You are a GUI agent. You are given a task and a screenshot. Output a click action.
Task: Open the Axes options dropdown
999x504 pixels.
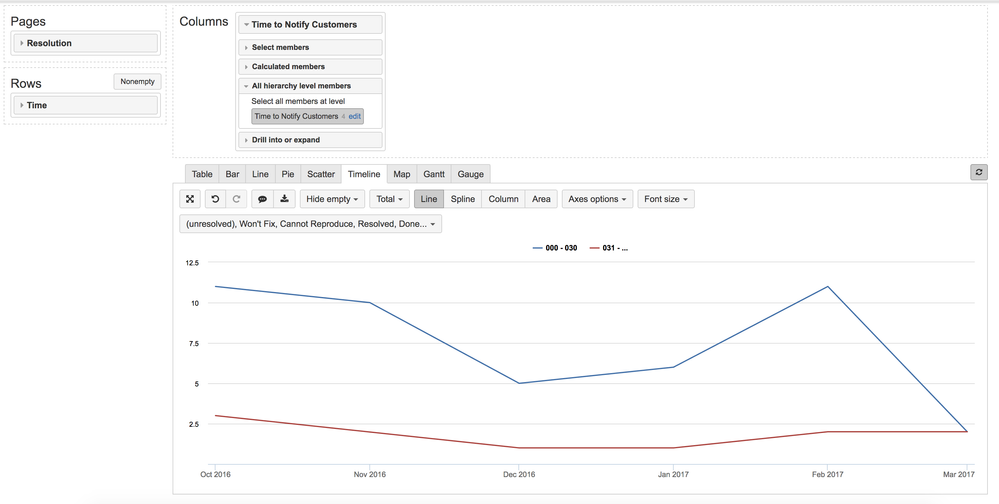598,199
